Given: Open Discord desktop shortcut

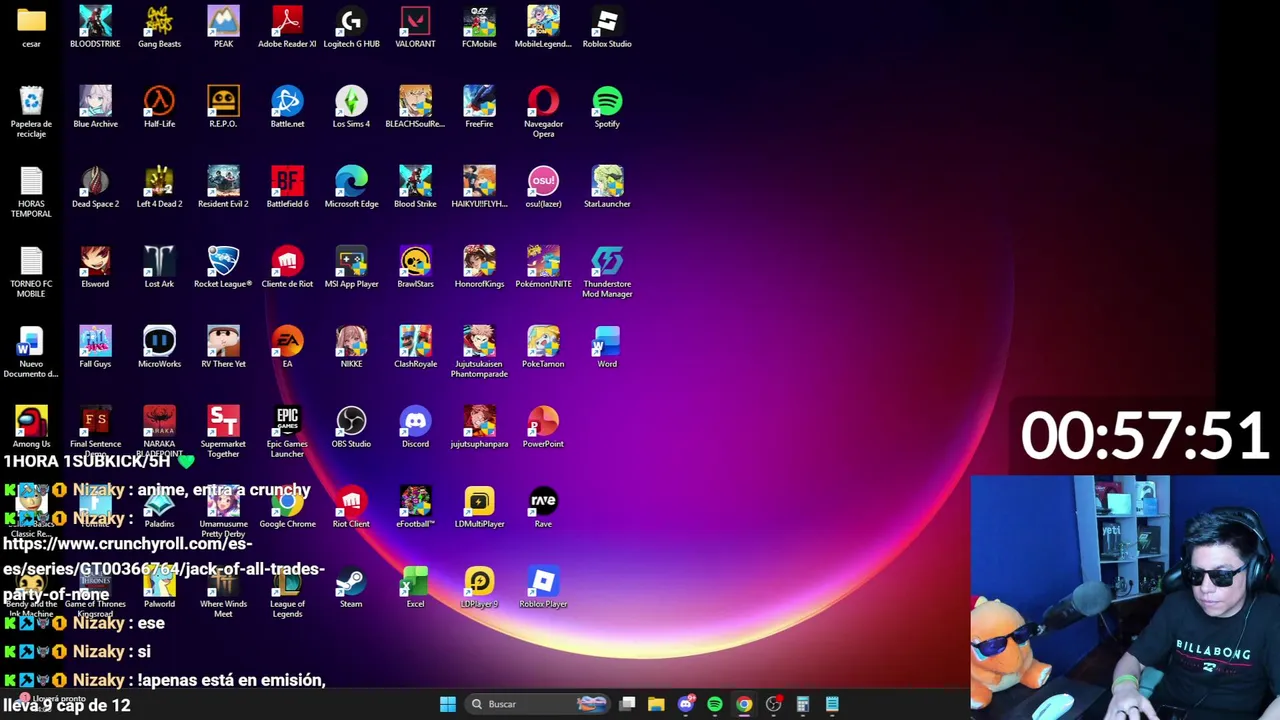Looking at the screenshot, I should pos(415,427).
